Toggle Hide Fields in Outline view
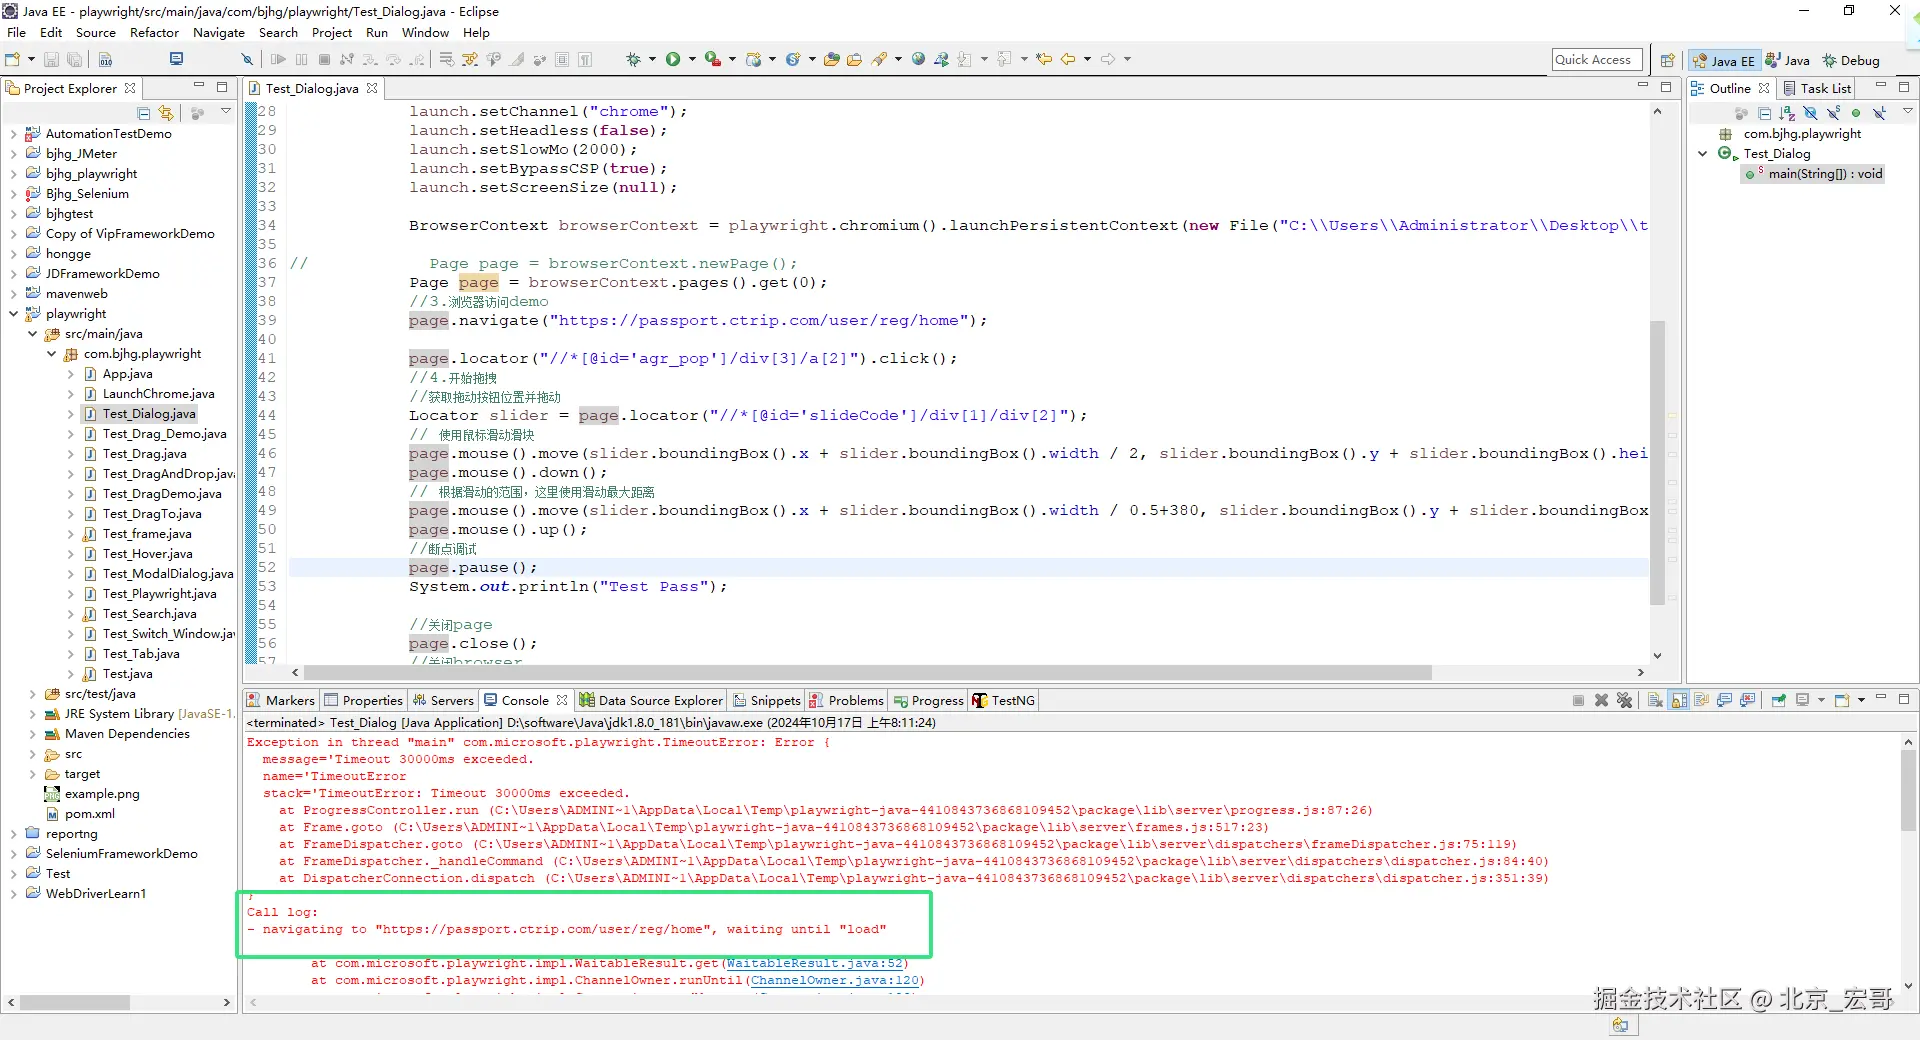This screenshot has height=1040, width=1920. [1810, 113]
